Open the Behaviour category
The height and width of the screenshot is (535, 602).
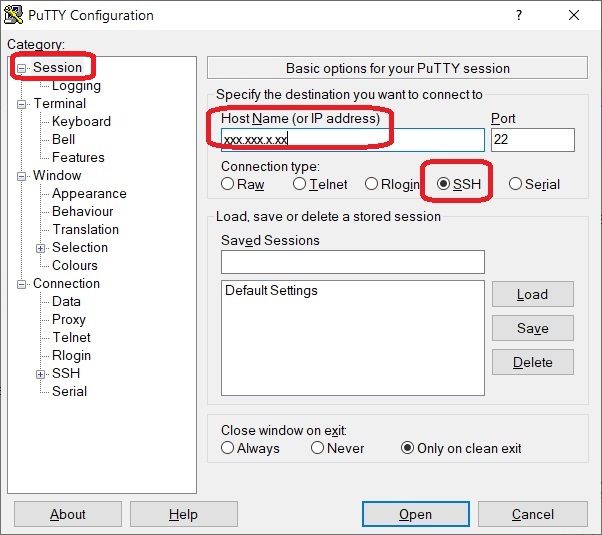tap(83, 211)
